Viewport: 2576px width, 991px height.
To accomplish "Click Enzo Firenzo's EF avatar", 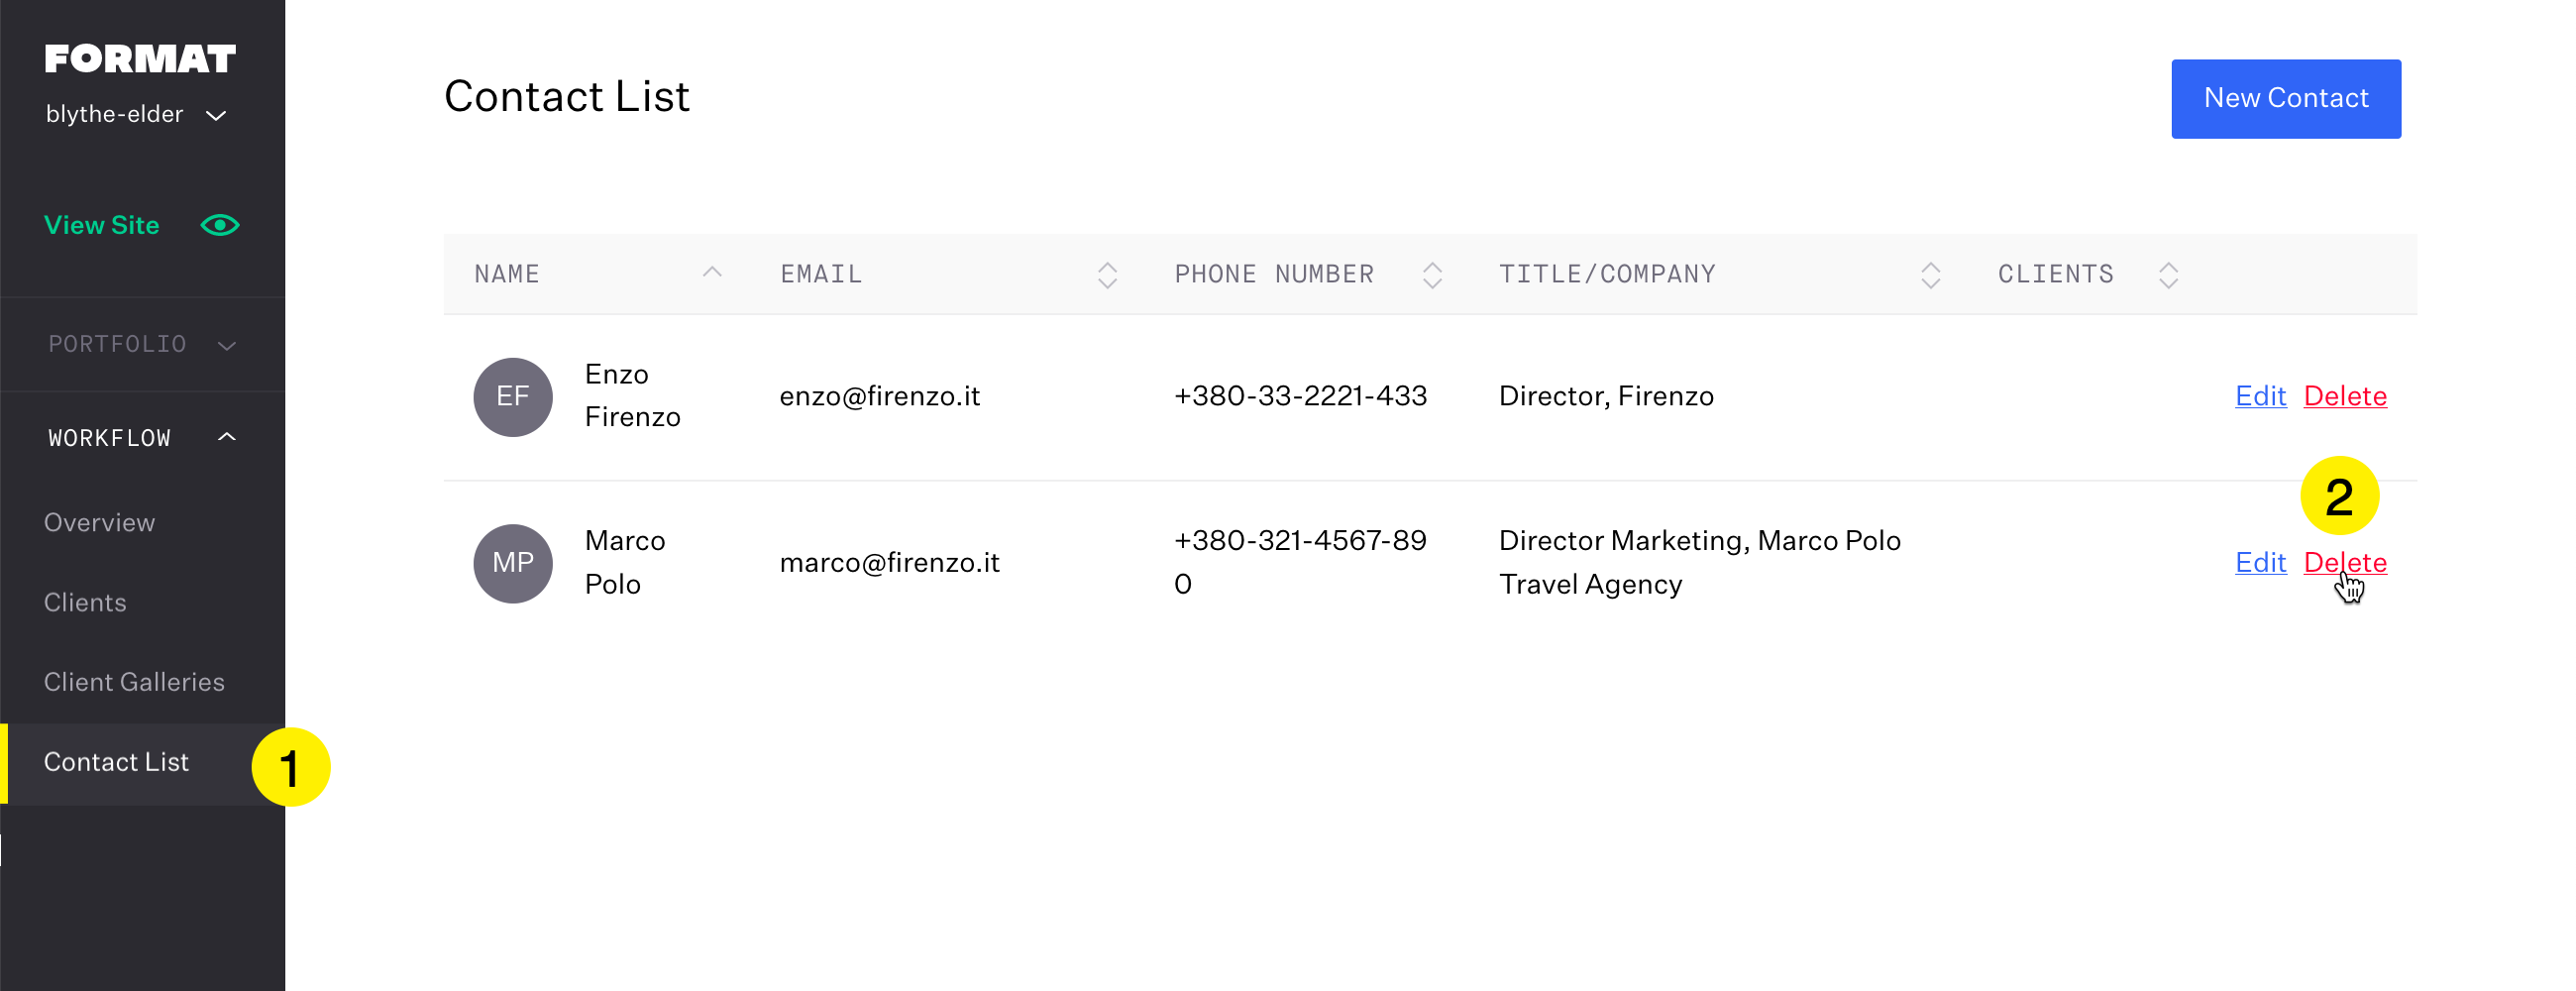I will (512, 396).
